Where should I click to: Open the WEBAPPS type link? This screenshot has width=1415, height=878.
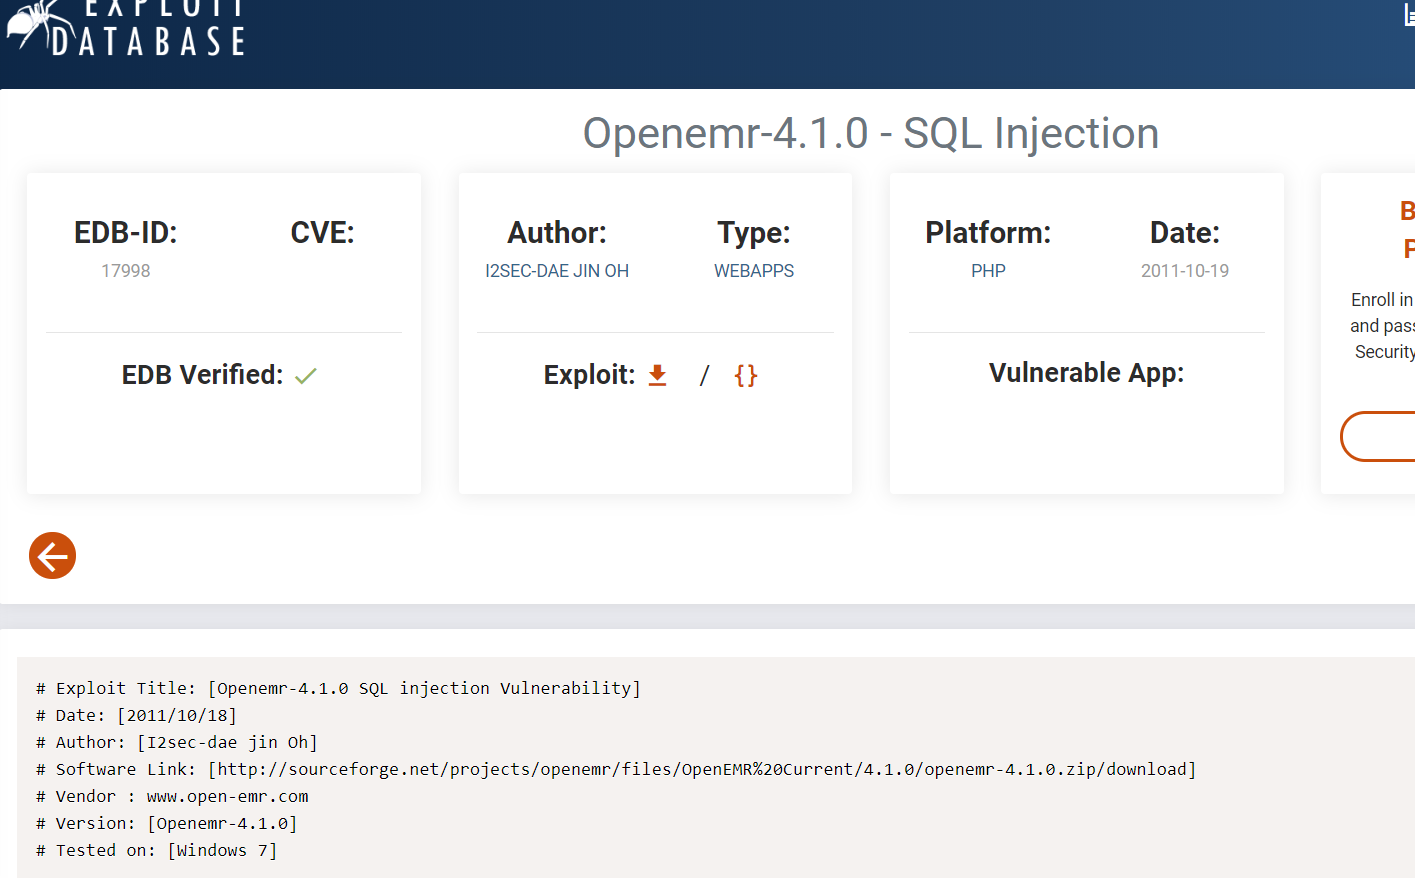754,271
